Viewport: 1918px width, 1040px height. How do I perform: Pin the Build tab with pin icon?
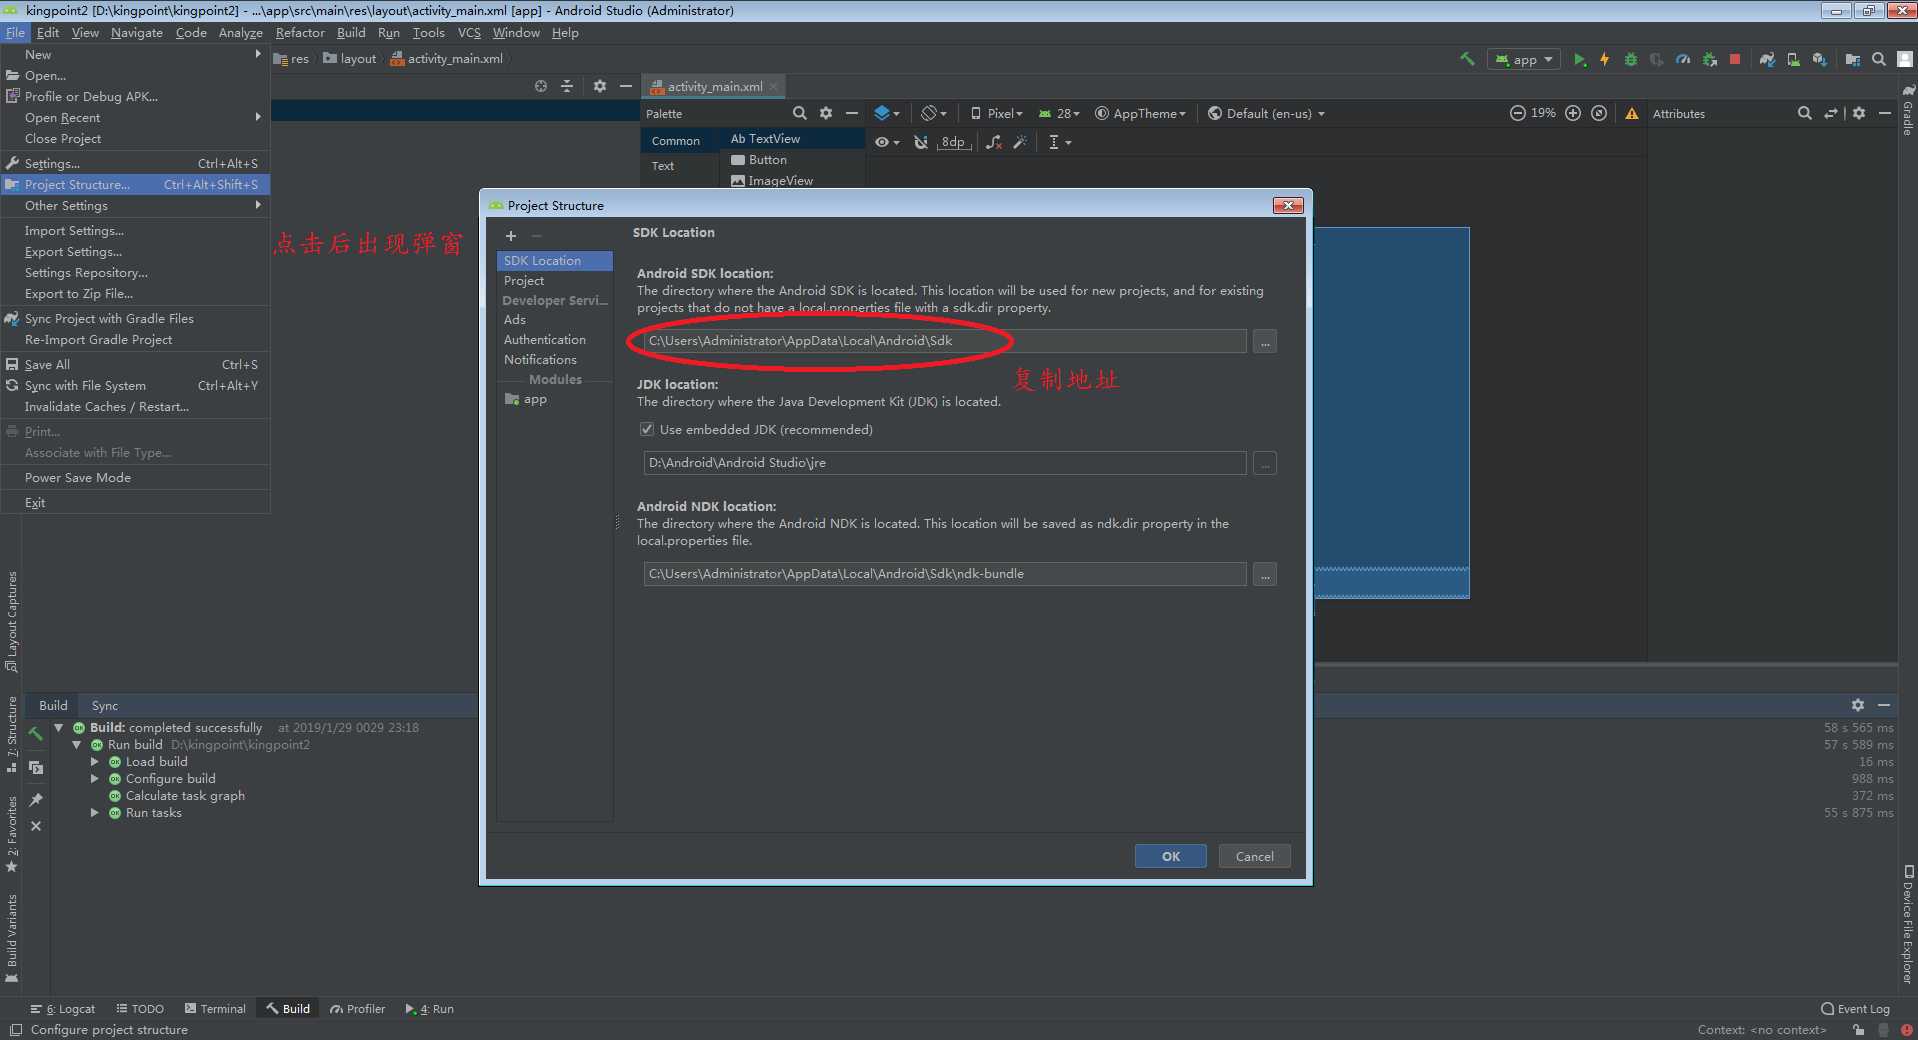click(x=36, y=799)
